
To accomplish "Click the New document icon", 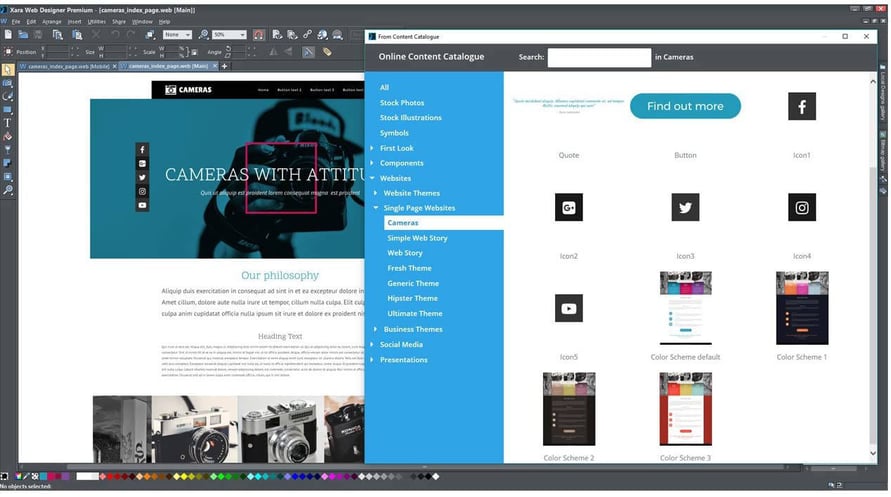I will tap(8, 35).
